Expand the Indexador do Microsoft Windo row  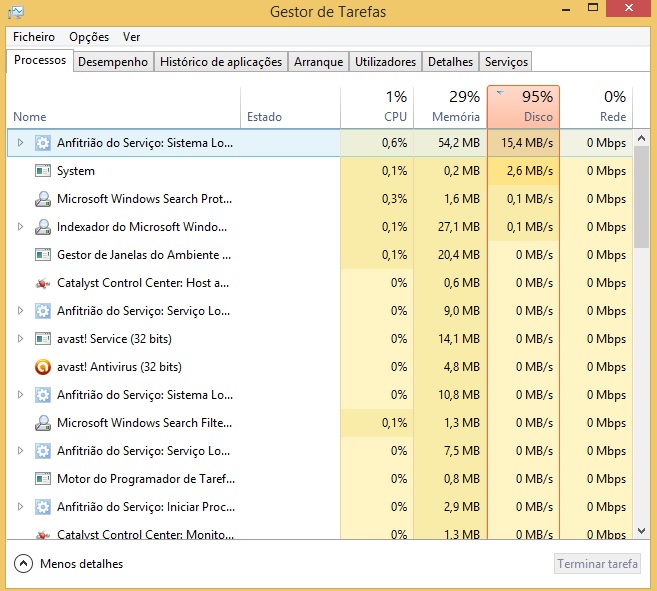pos(20,227)
